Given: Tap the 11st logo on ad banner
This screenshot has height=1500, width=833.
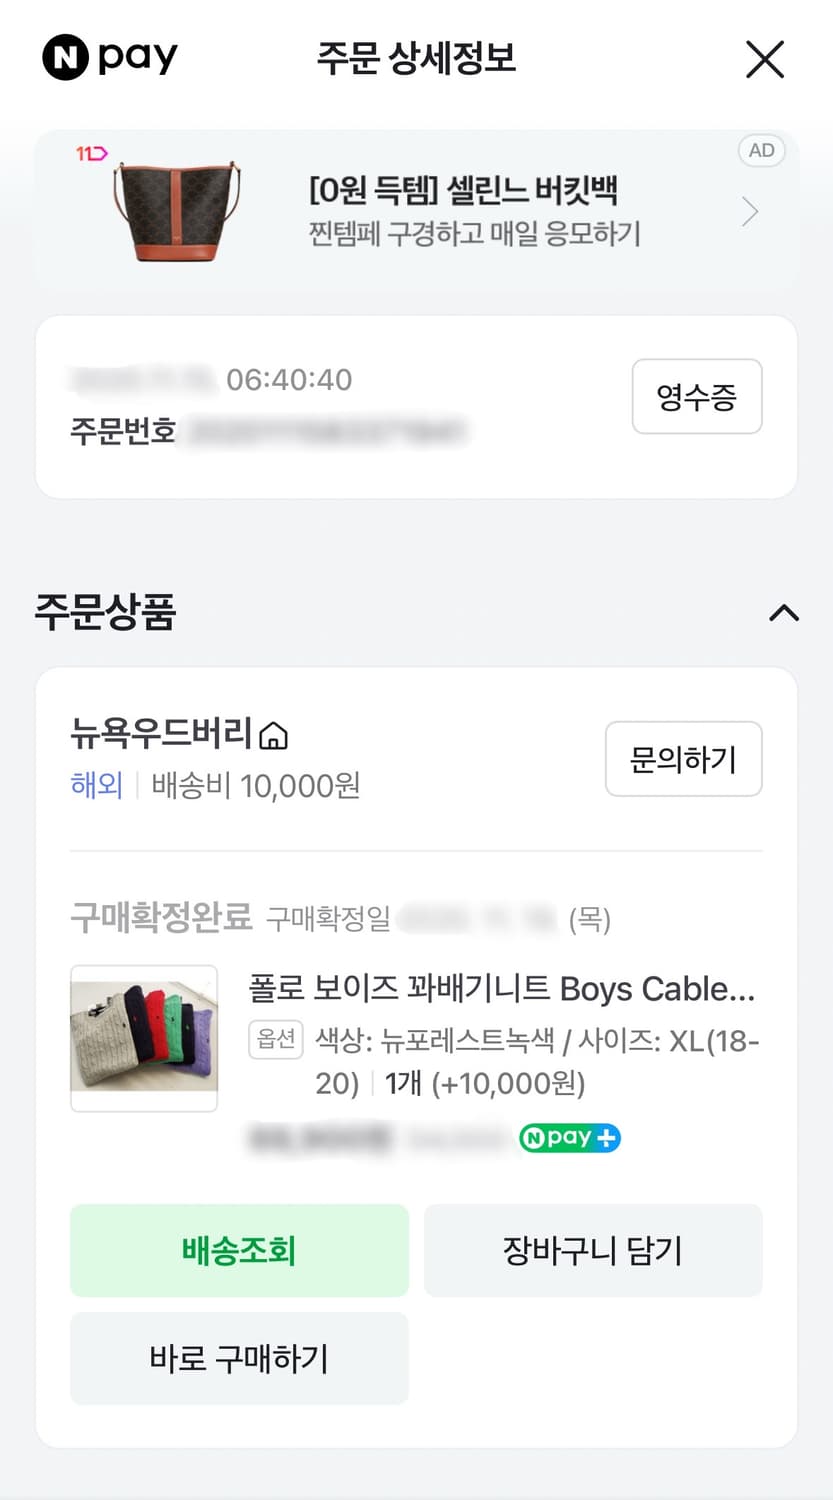Looking at the screenshot, I should tap(91, 153).
